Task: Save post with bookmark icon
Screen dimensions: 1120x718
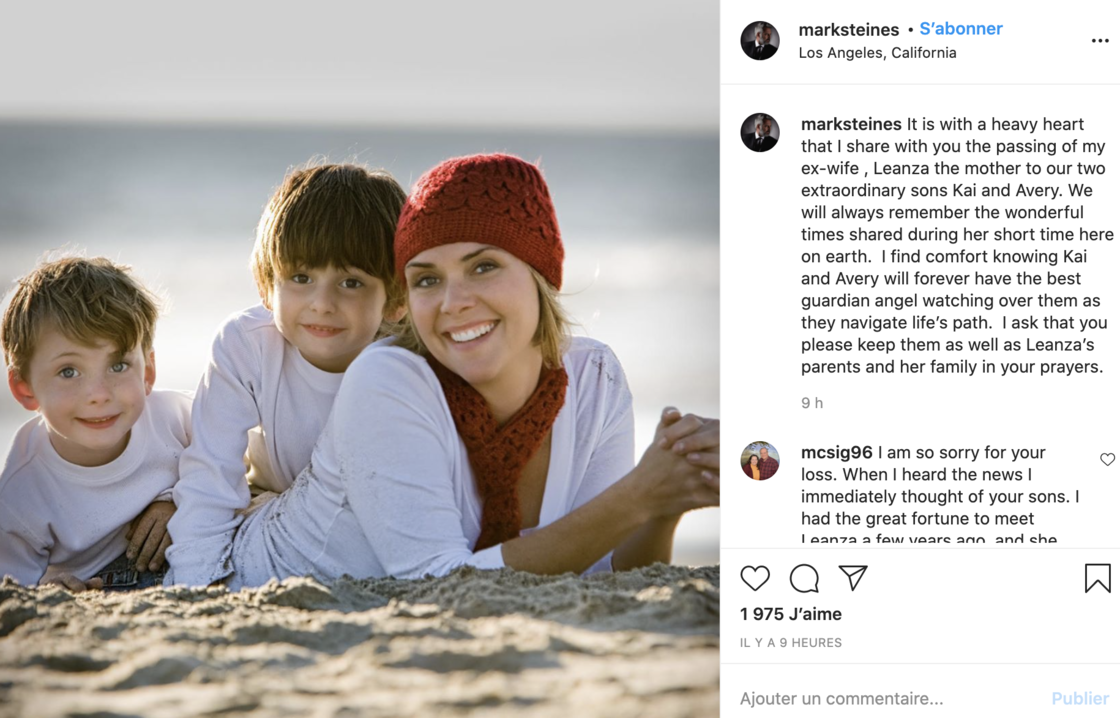Action: pos(1097,578)
